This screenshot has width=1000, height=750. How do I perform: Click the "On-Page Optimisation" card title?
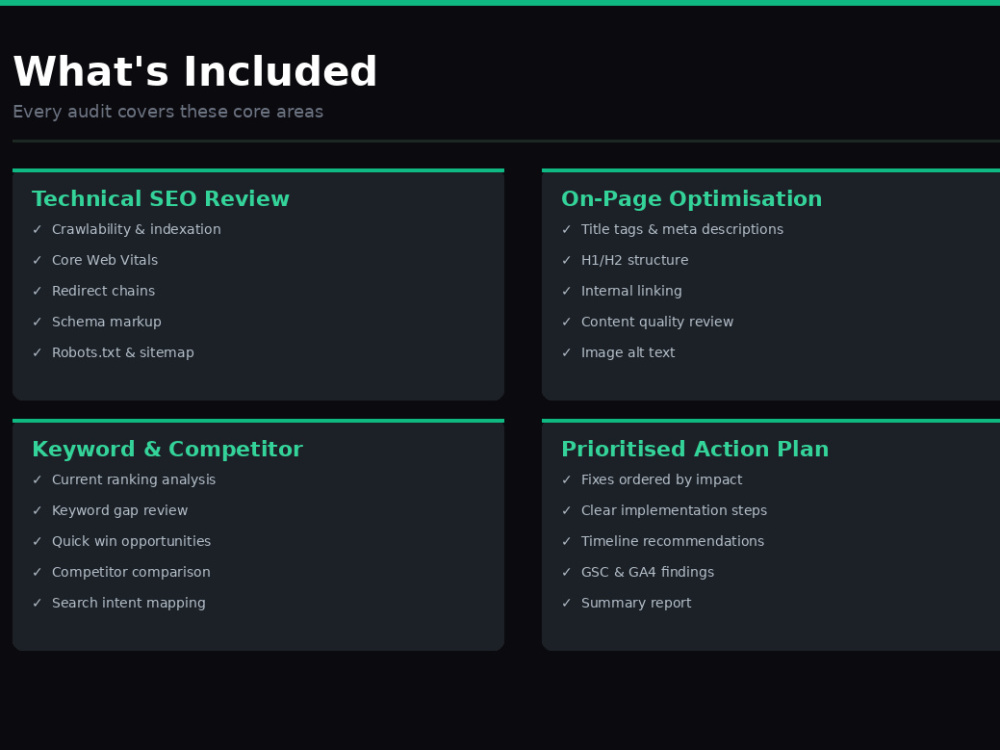pyautogui.click(x=691, y=198)
